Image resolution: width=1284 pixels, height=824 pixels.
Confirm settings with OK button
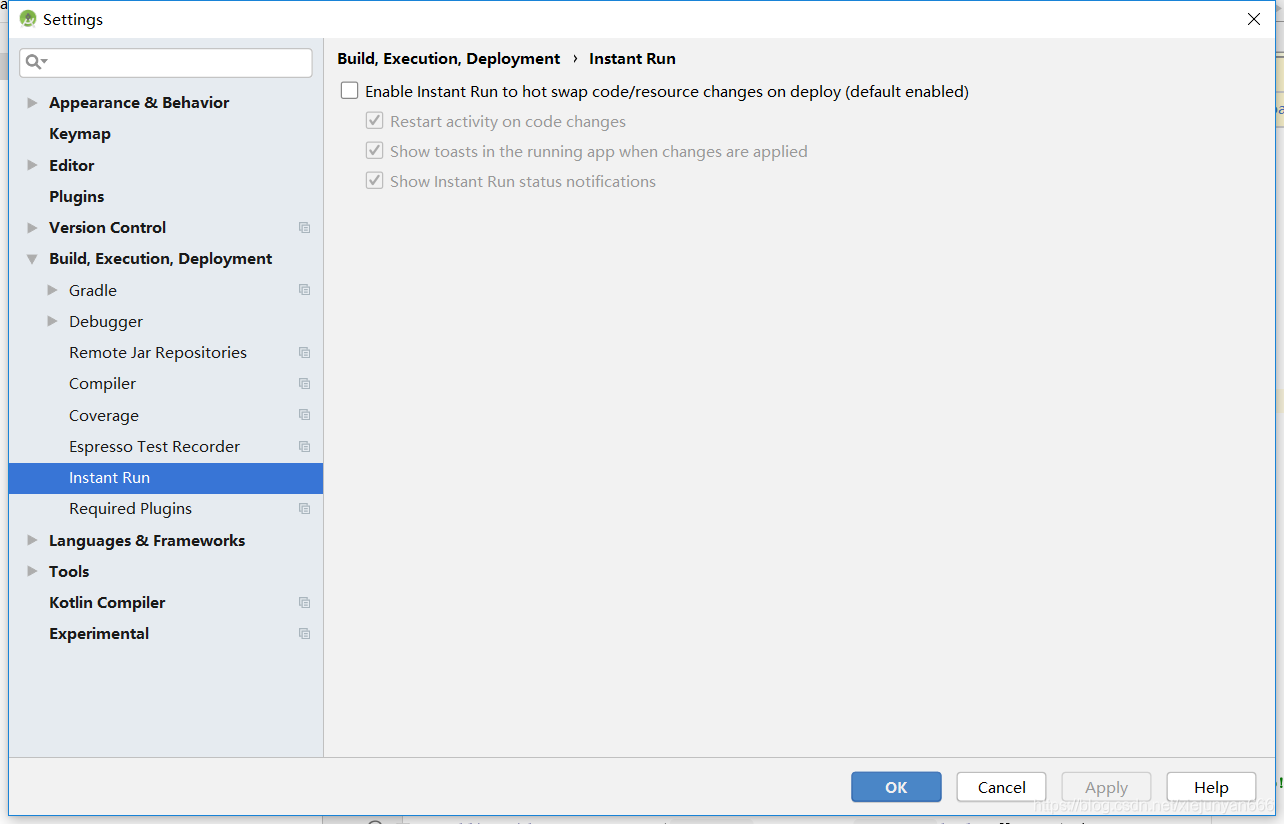click(896, 787)
